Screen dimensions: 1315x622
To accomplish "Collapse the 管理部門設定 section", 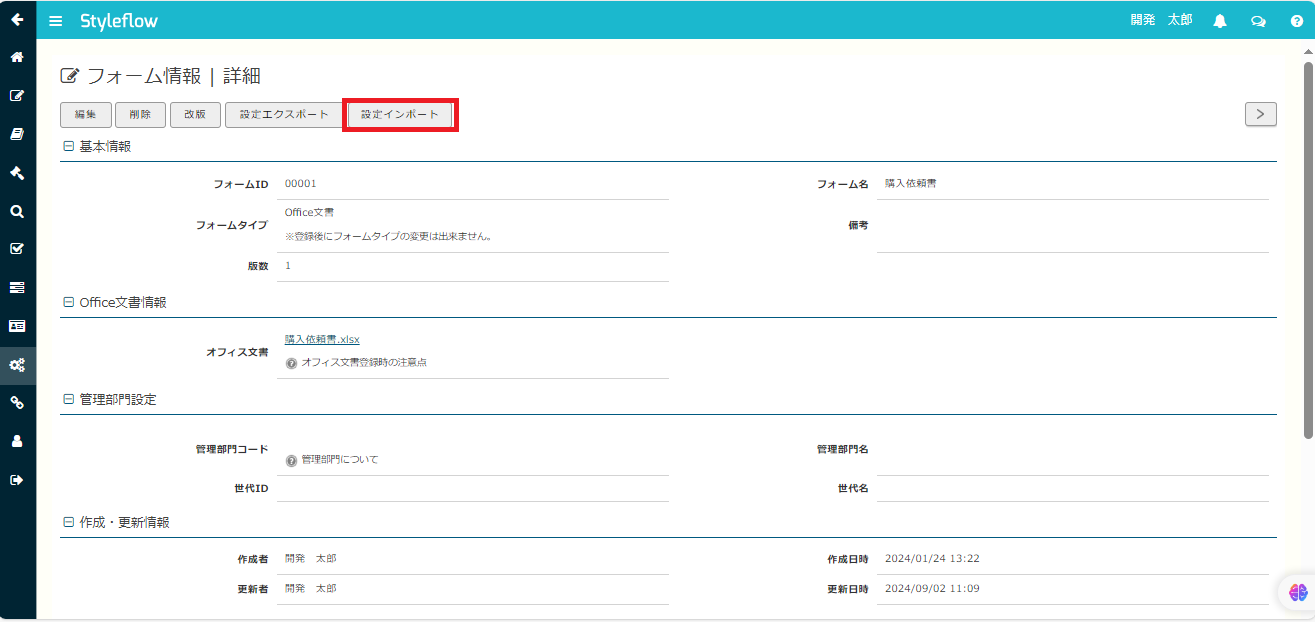I will [x=68, y=399].
